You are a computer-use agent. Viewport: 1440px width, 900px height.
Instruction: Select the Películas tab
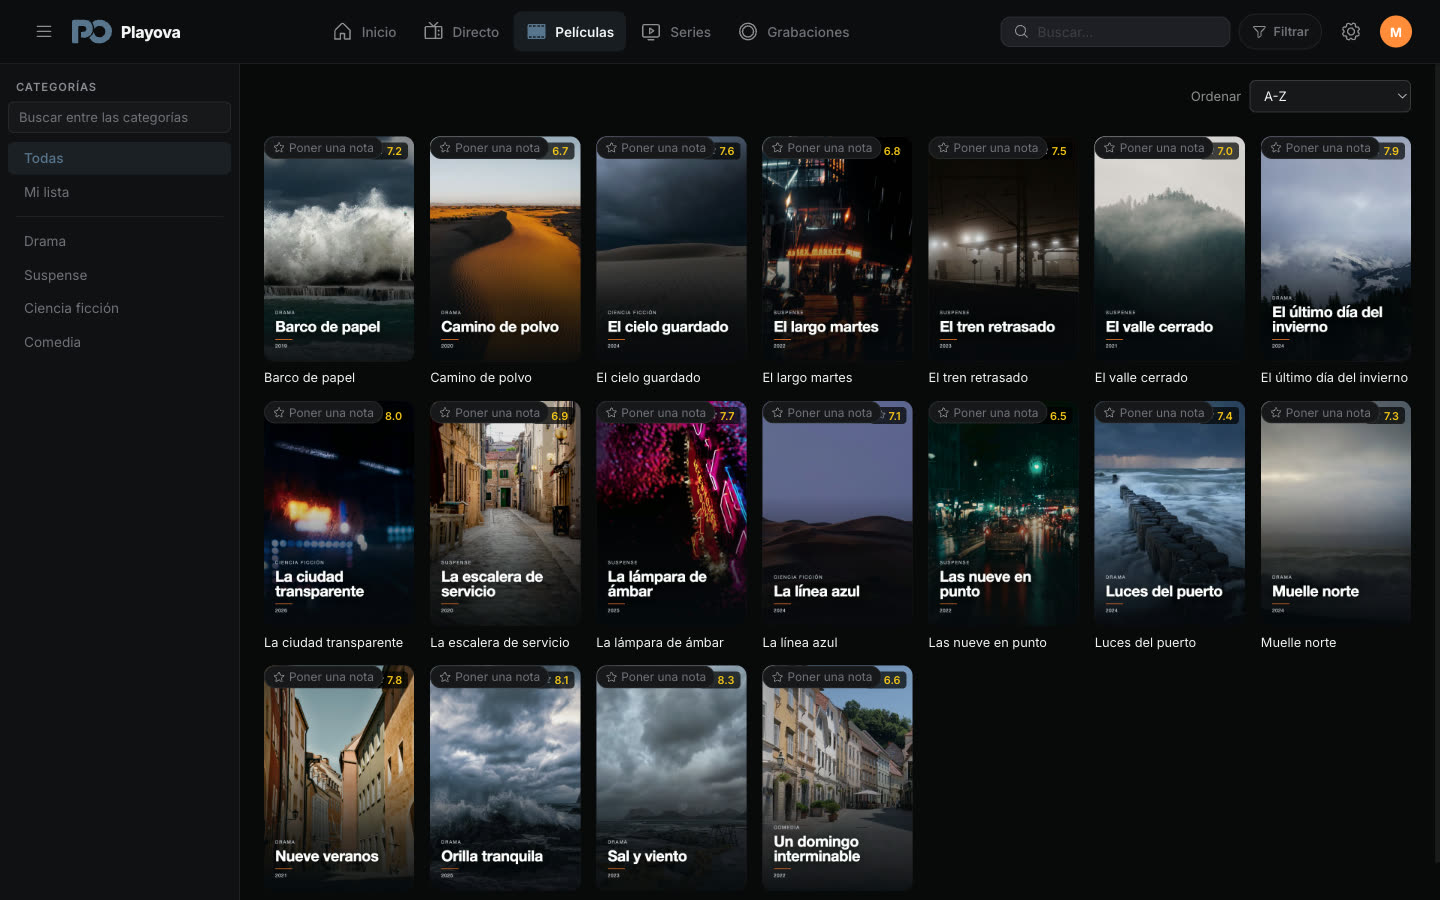(570, 32)
